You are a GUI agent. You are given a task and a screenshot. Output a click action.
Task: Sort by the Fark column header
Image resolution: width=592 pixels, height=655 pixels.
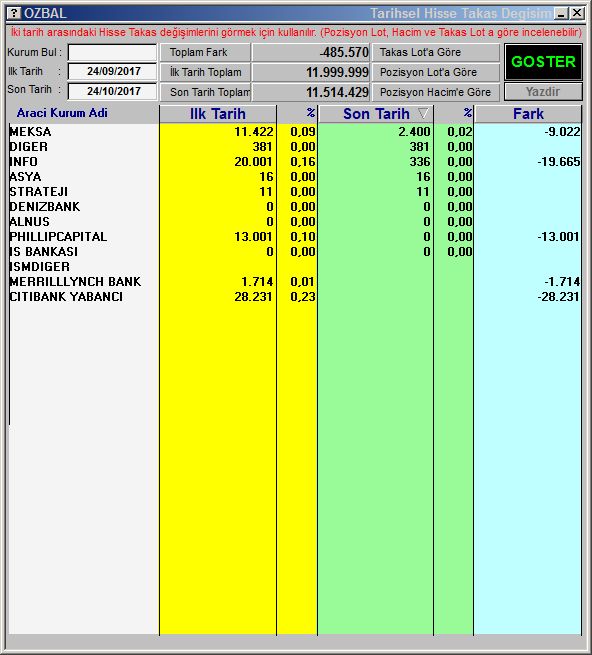(x=528, y=114)
